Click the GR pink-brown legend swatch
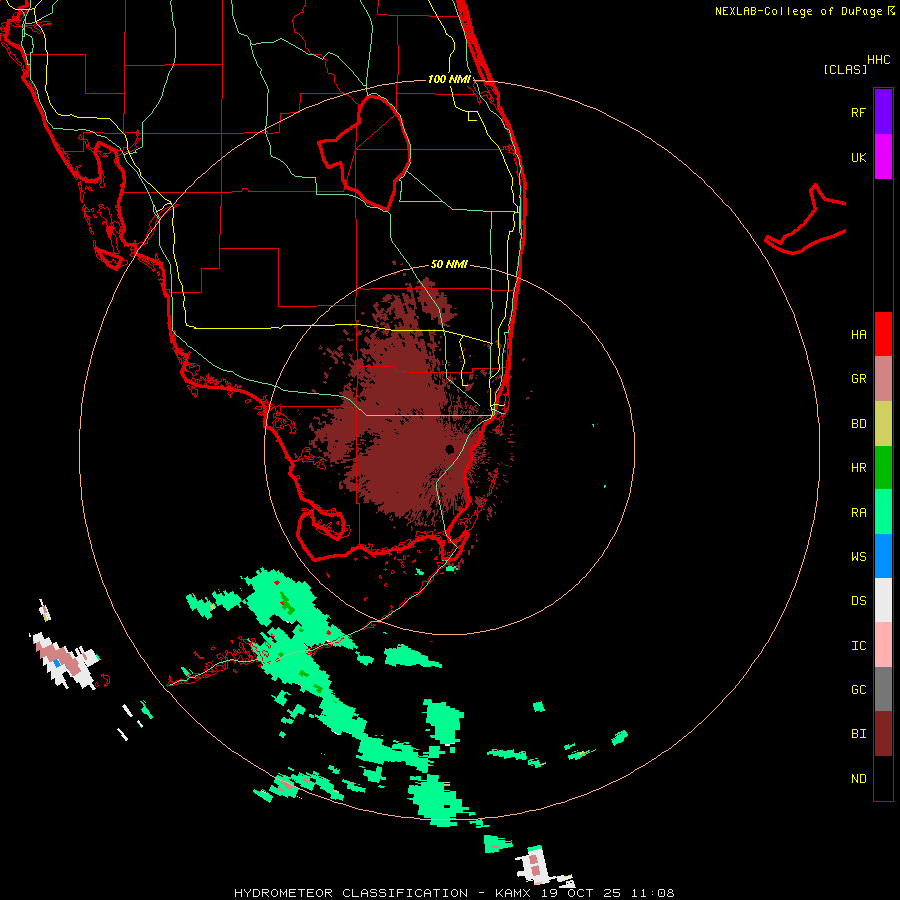 pos(883,379)
